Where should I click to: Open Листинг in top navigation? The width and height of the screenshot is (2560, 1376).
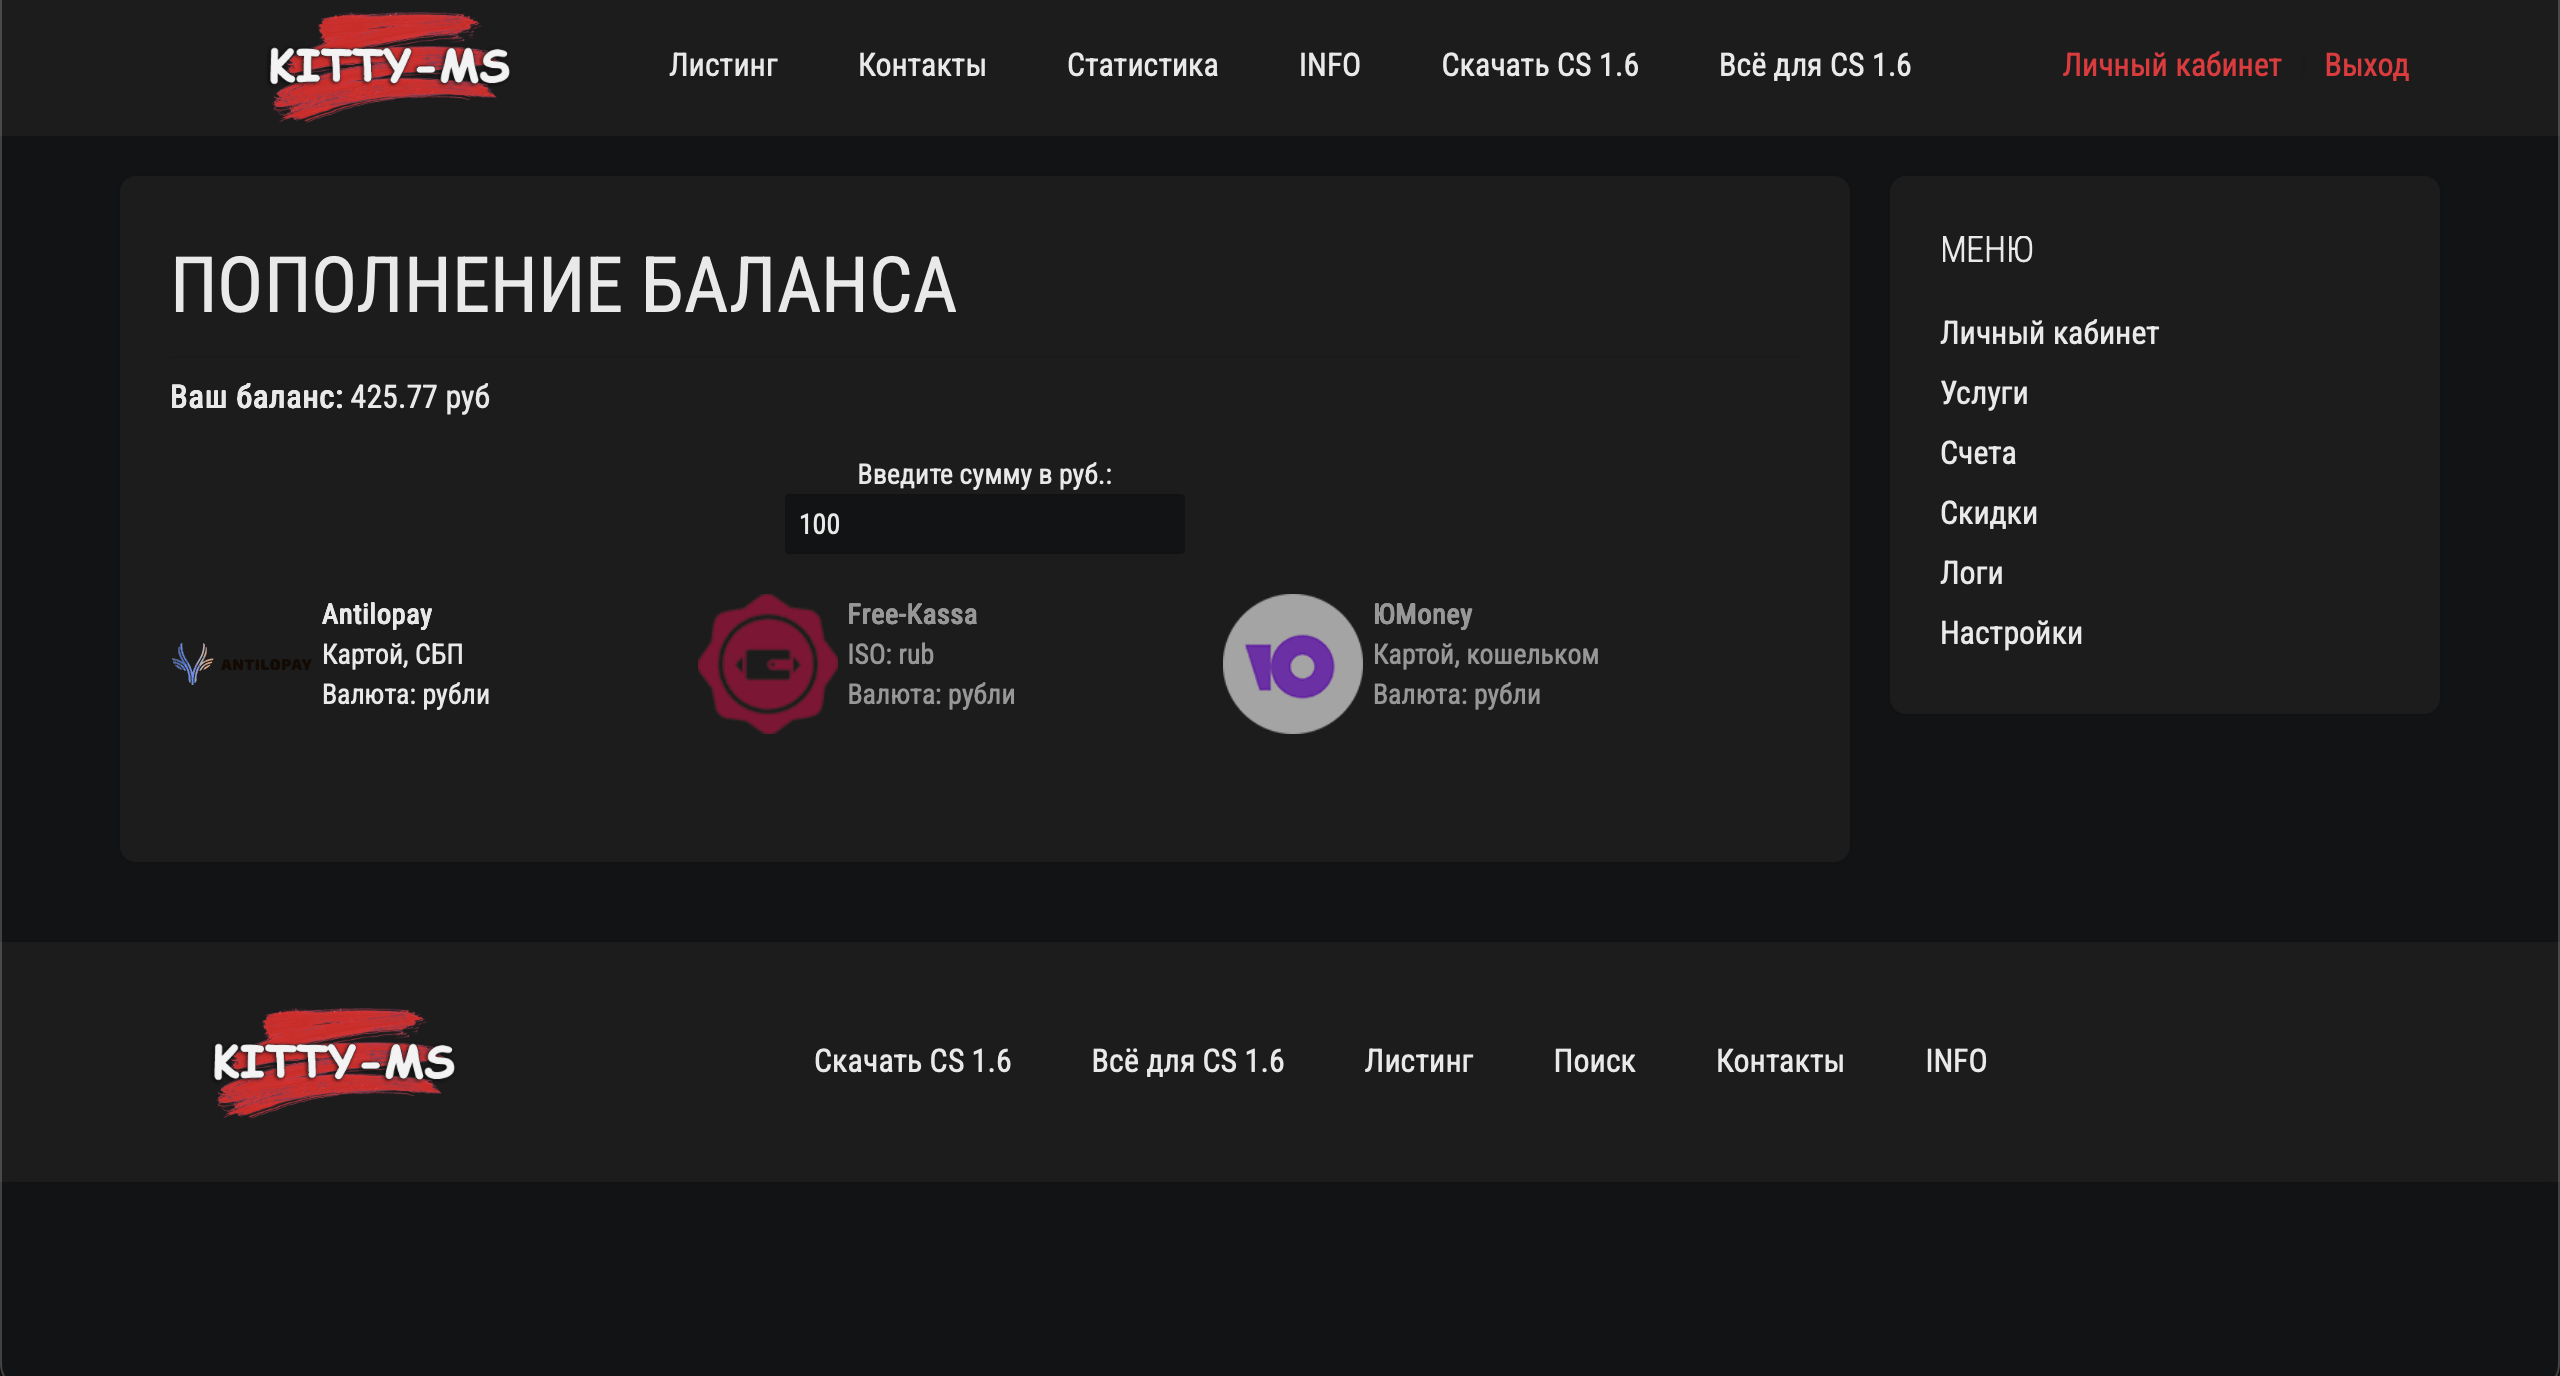[x=723, y=66]
